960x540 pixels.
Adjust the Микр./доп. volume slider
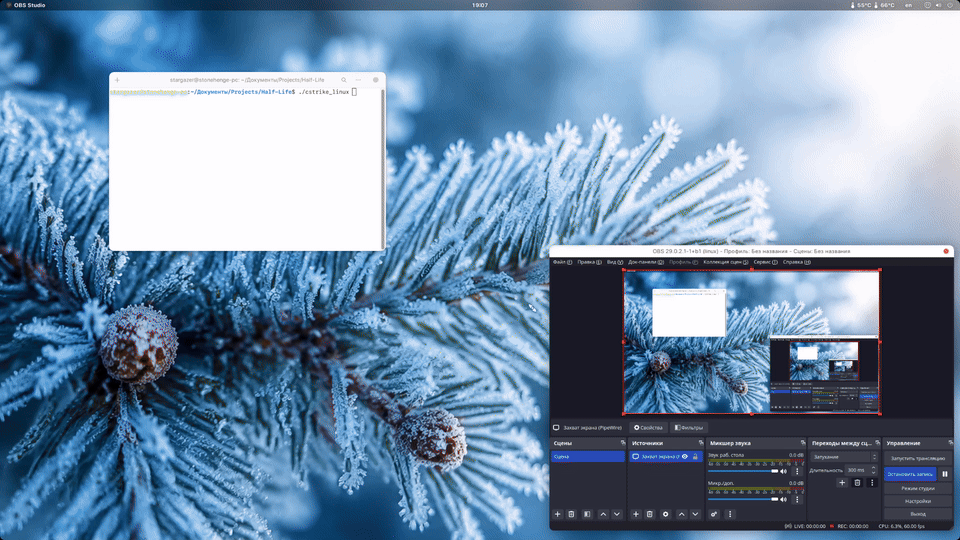pyautogui.click(x=743, y=500)
